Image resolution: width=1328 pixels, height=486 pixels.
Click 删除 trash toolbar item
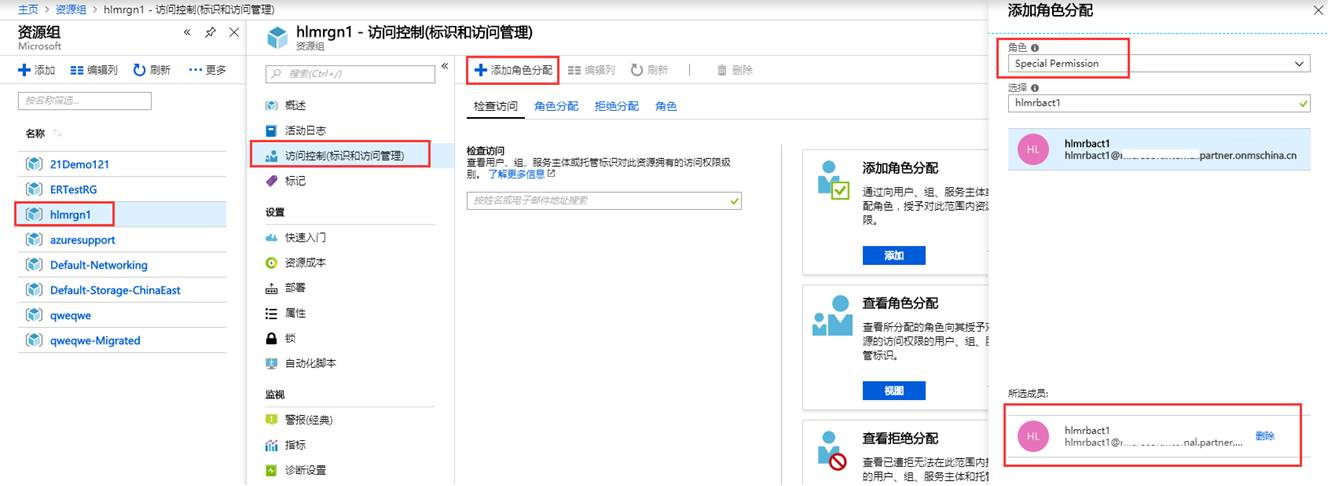[x=735, y=70]
